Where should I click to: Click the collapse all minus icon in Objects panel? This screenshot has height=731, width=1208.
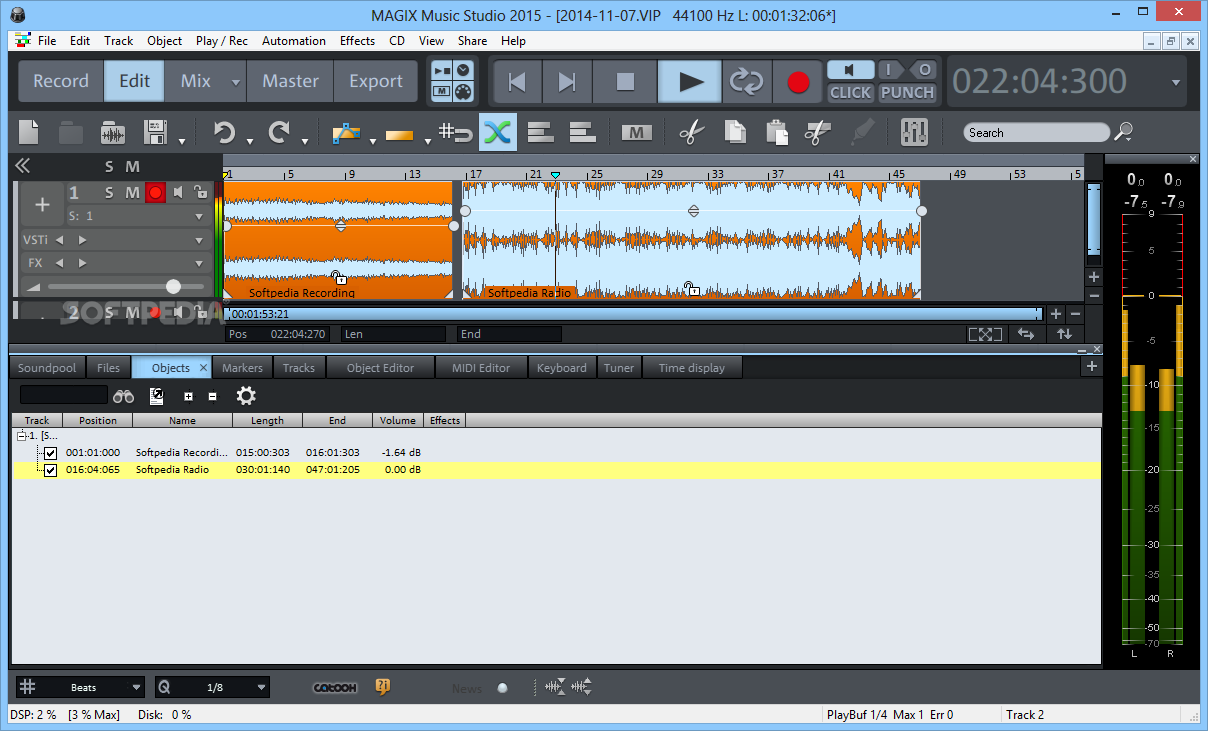(x=212, y=396)
